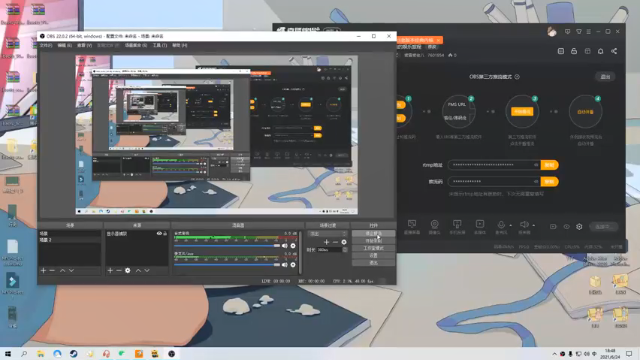Click the microphone icon in streaming app toolbar

[x=501, y=224]
